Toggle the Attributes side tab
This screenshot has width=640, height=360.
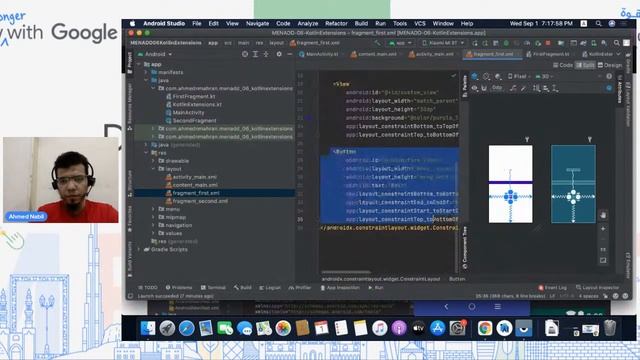click(620, 89)
